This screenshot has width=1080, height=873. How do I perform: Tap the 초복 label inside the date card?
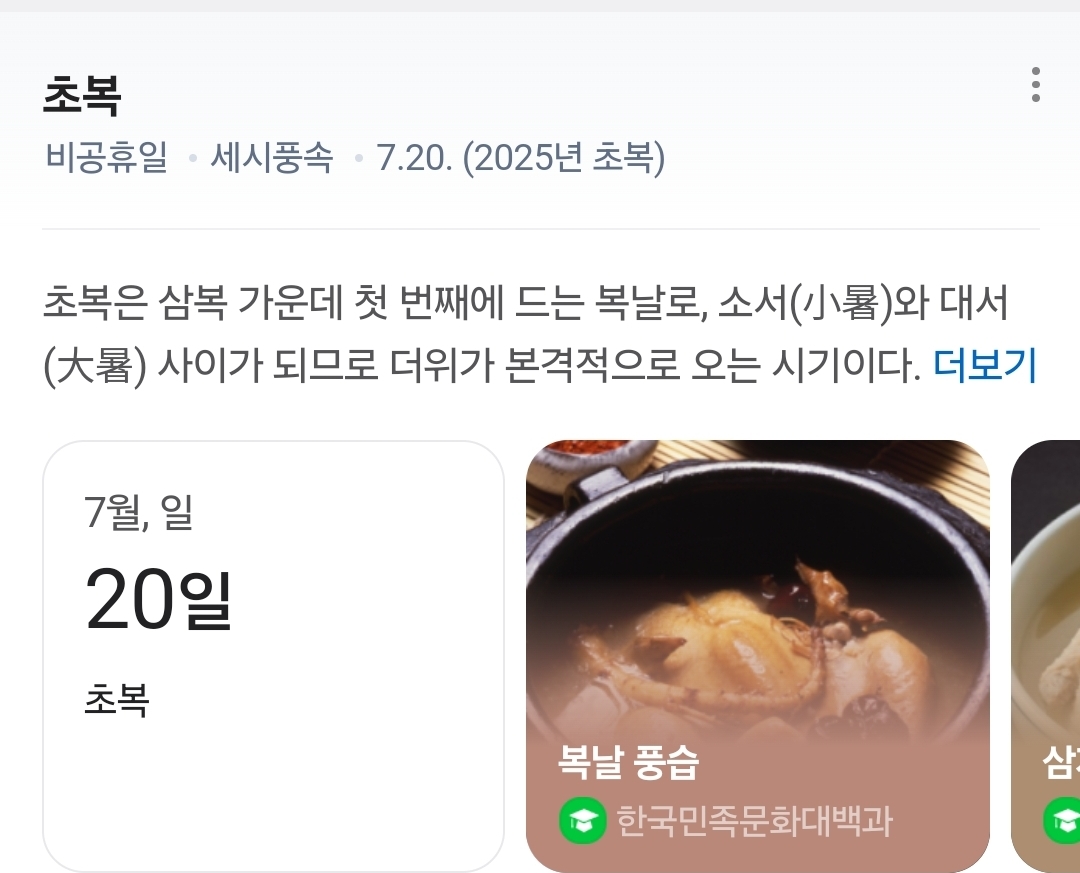coord(116,699)
